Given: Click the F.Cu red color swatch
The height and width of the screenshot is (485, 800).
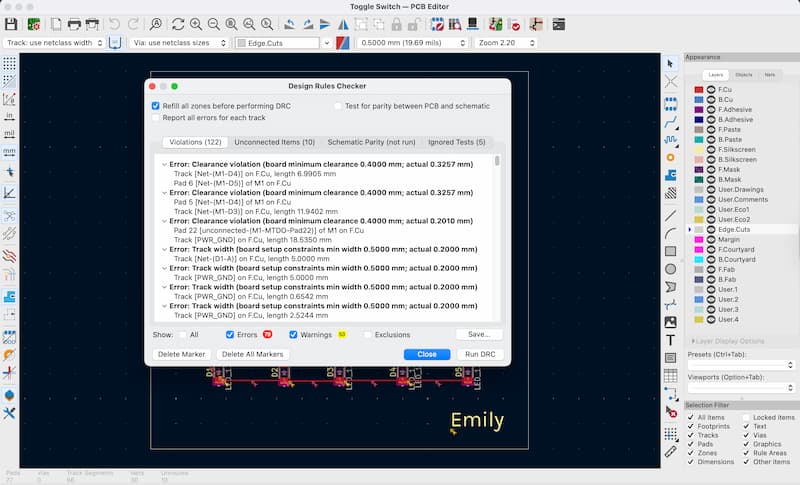Looking at the screenshot, I should point(699,90).
